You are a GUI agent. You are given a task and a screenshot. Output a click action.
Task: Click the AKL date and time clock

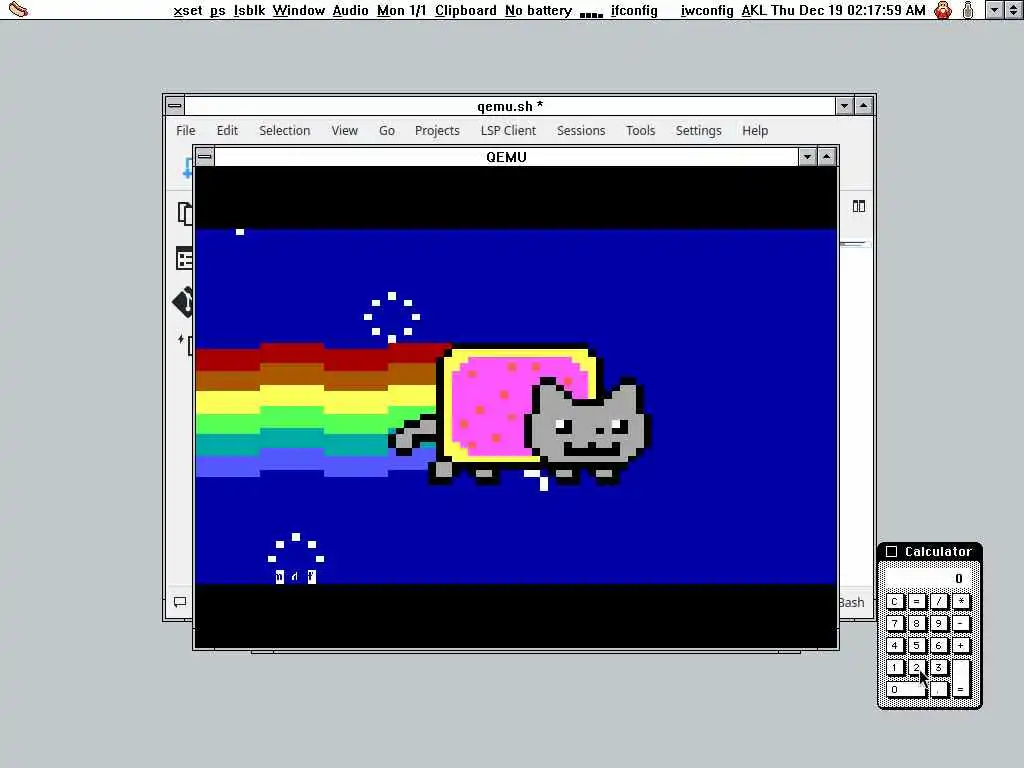point(833,10)
